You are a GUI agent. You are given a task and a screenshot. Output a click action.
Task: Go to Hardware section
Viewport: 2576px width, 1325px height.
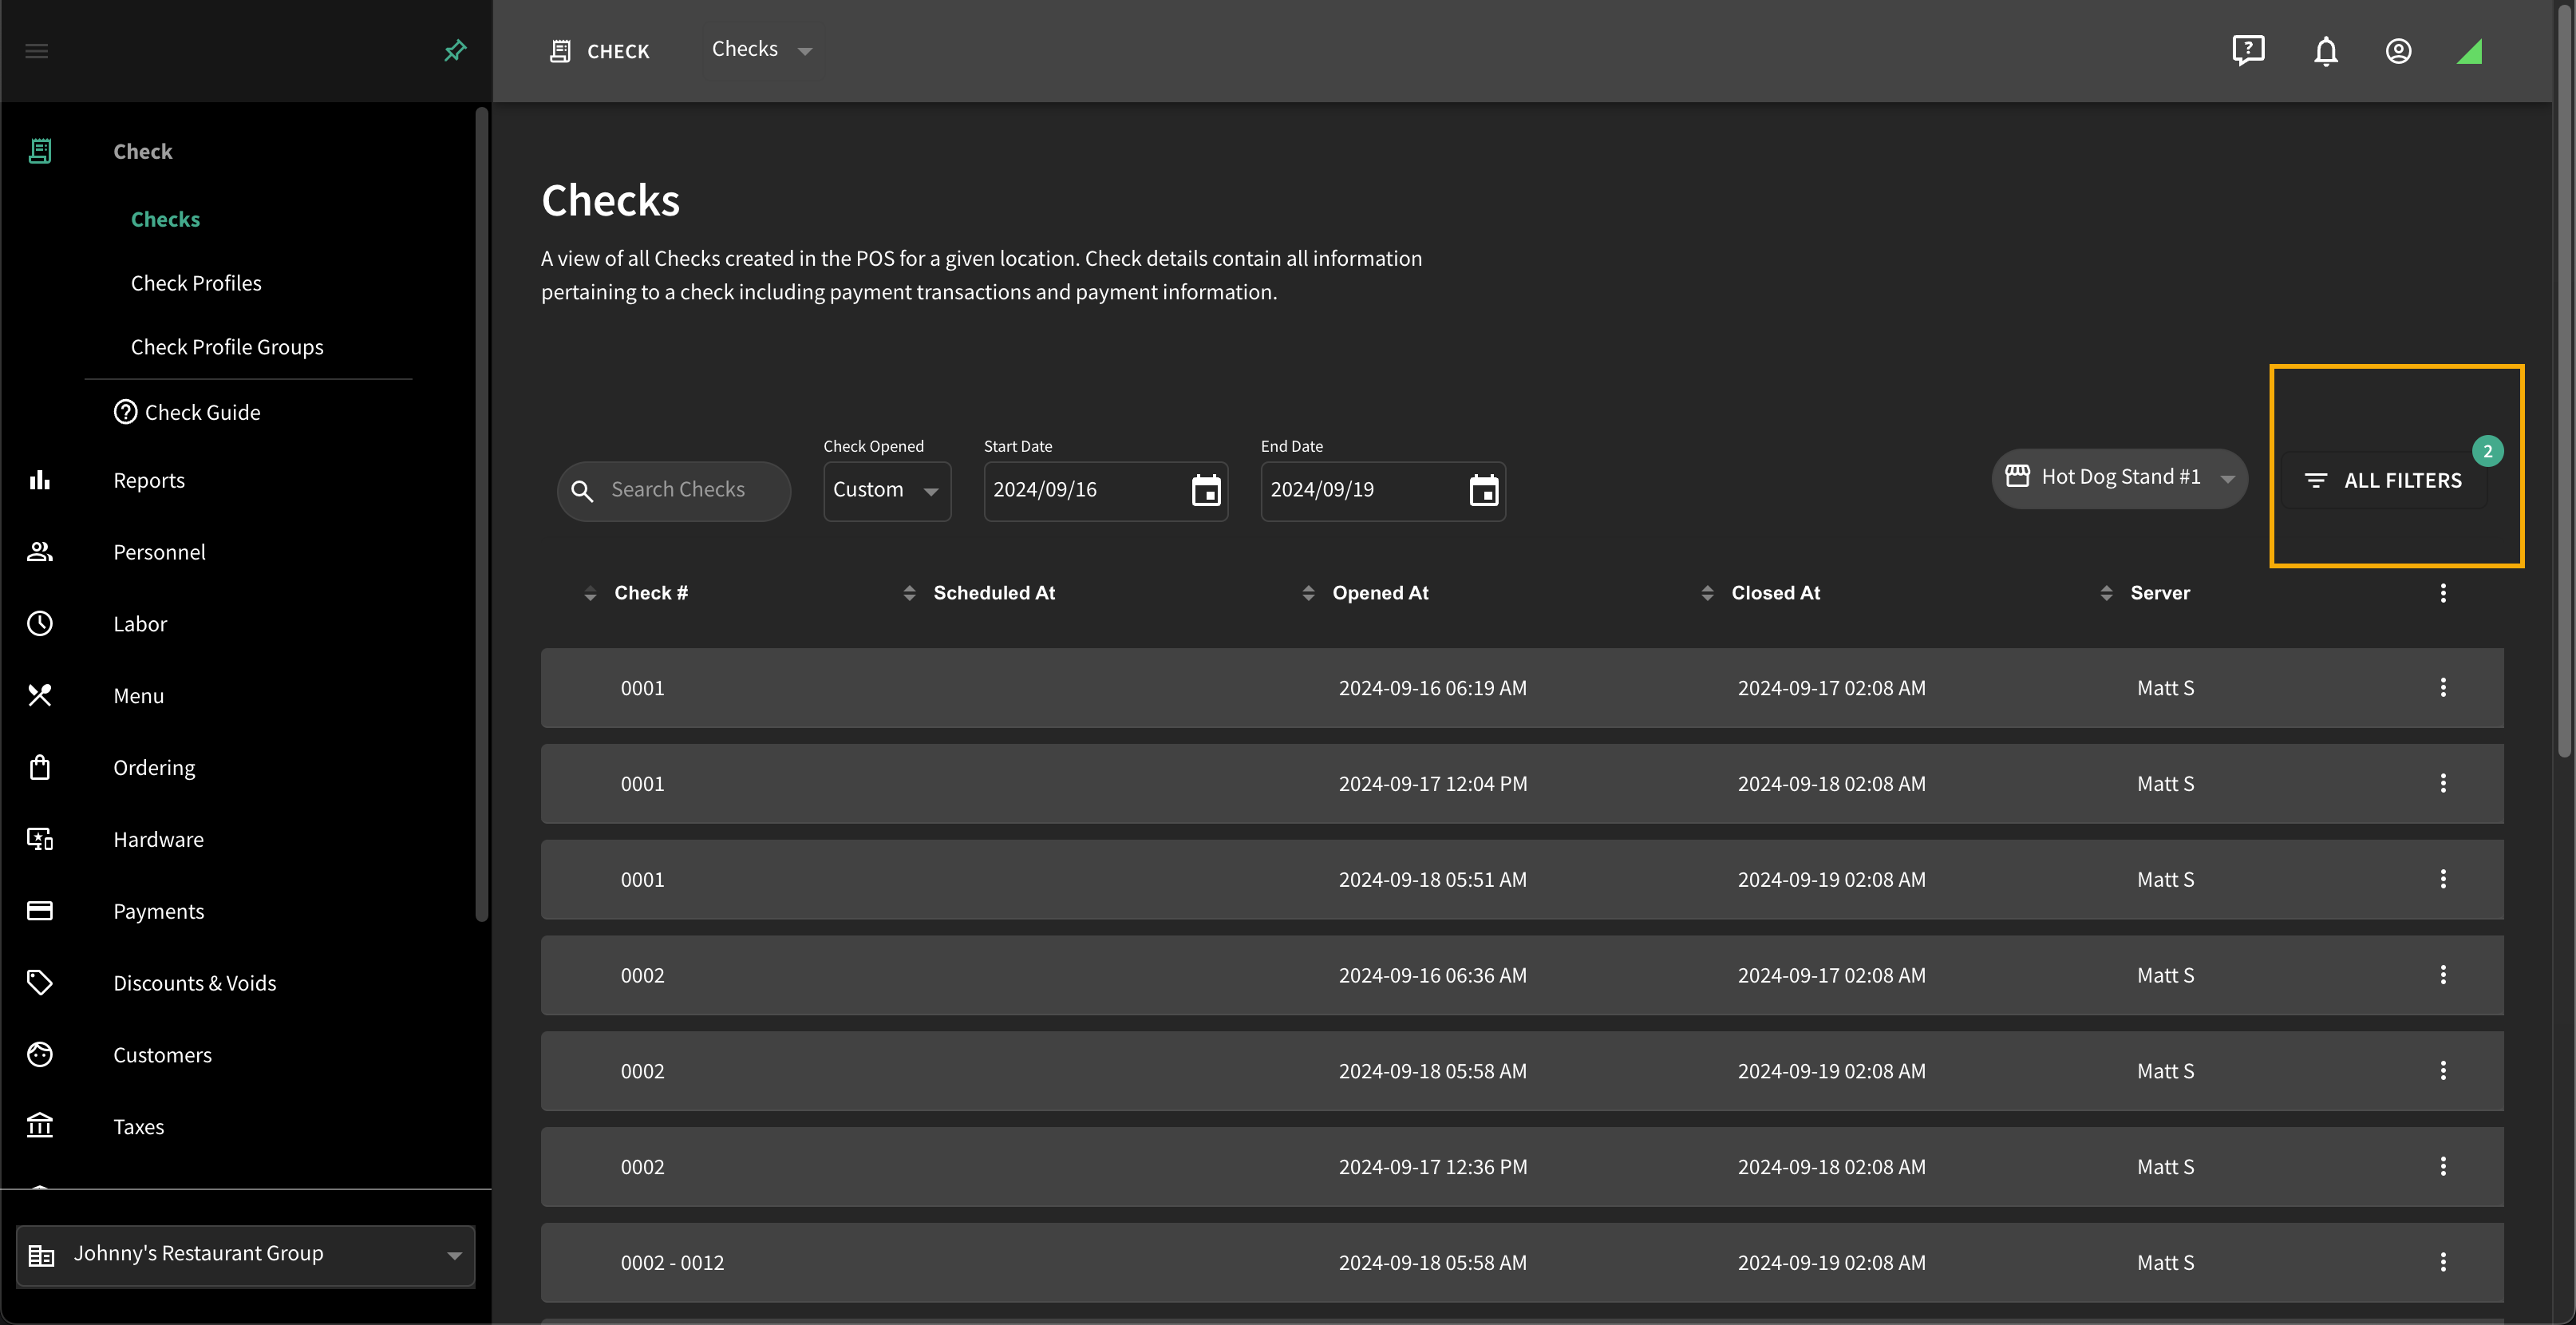pyautogui.click(x=158, y=839)
